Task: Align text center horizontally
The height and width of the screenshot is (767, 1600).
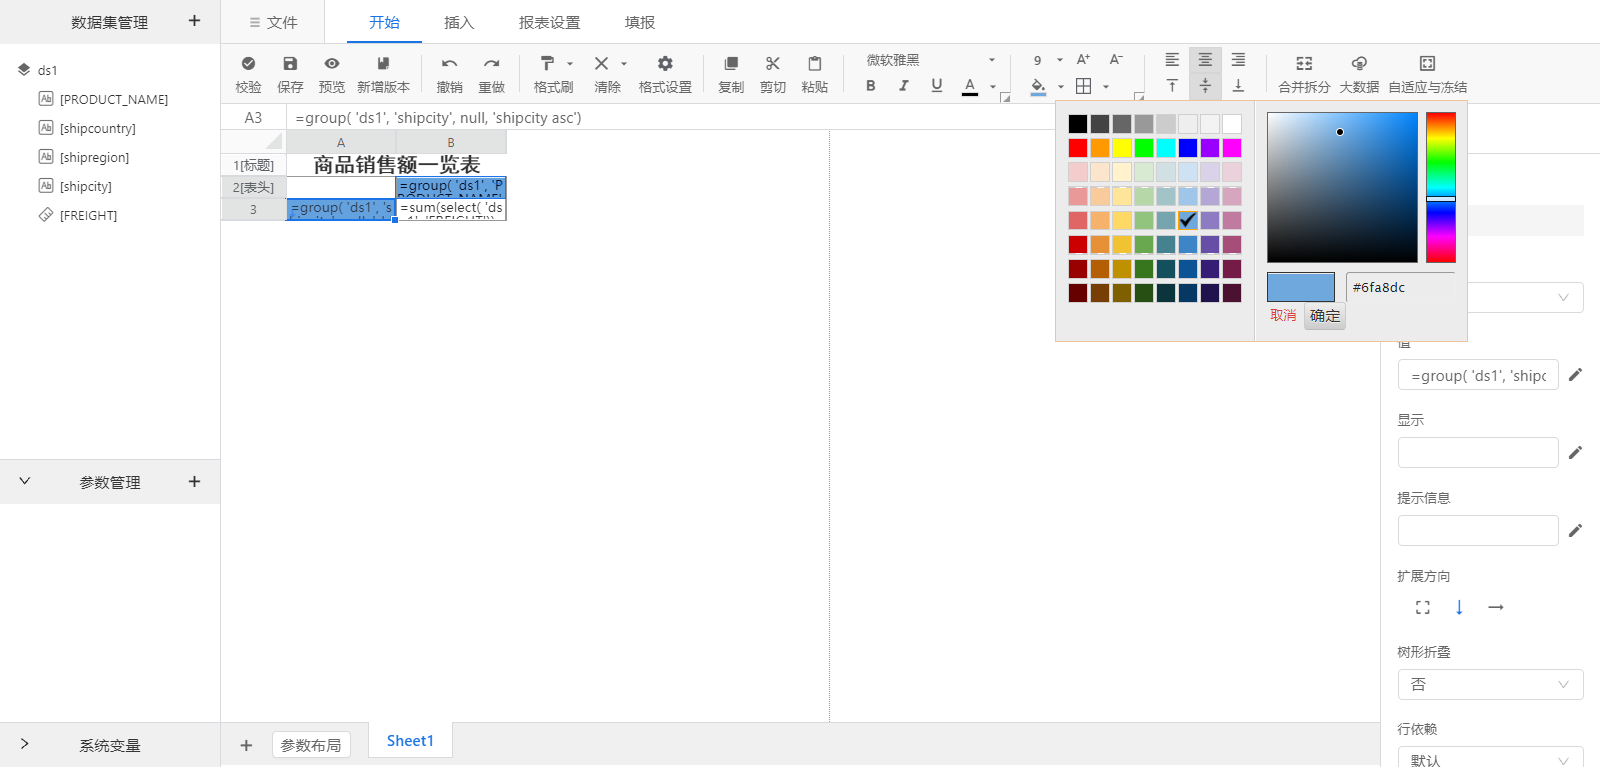Action: tap(1205, 60)
